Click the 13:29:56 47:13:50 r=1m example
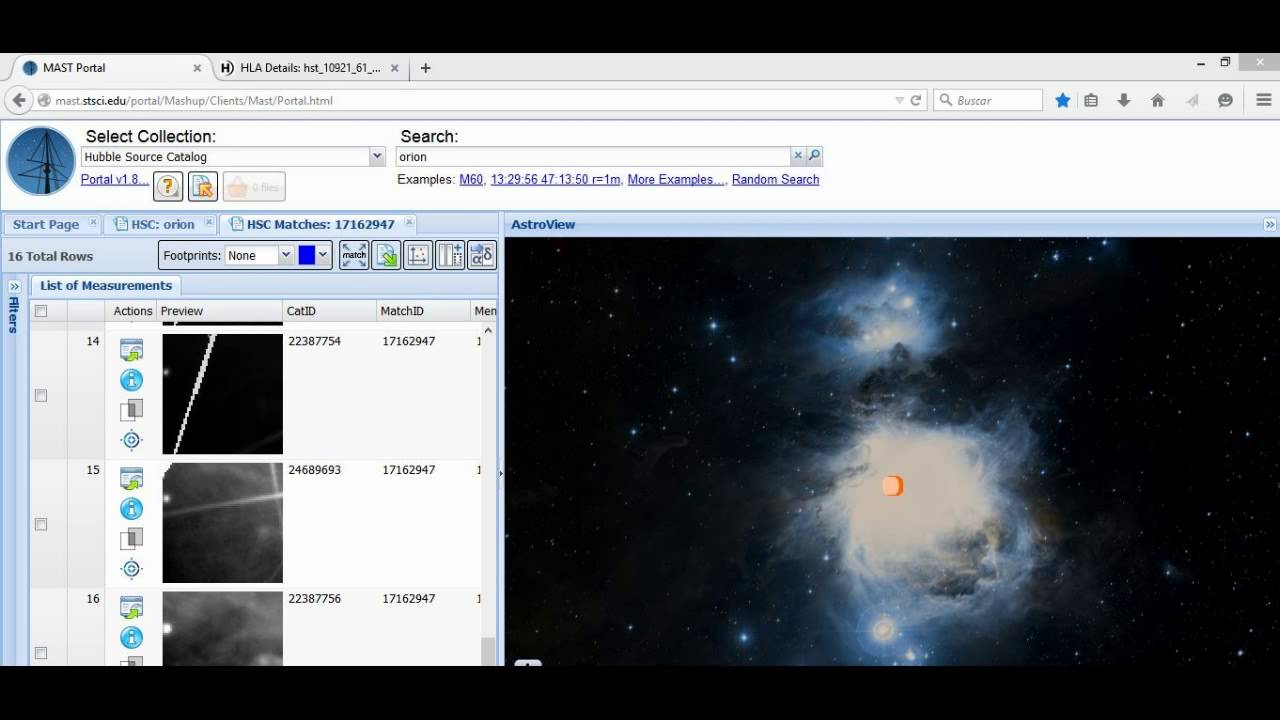The height and width of the screenshot is (720, 1280). pos(555,179)
